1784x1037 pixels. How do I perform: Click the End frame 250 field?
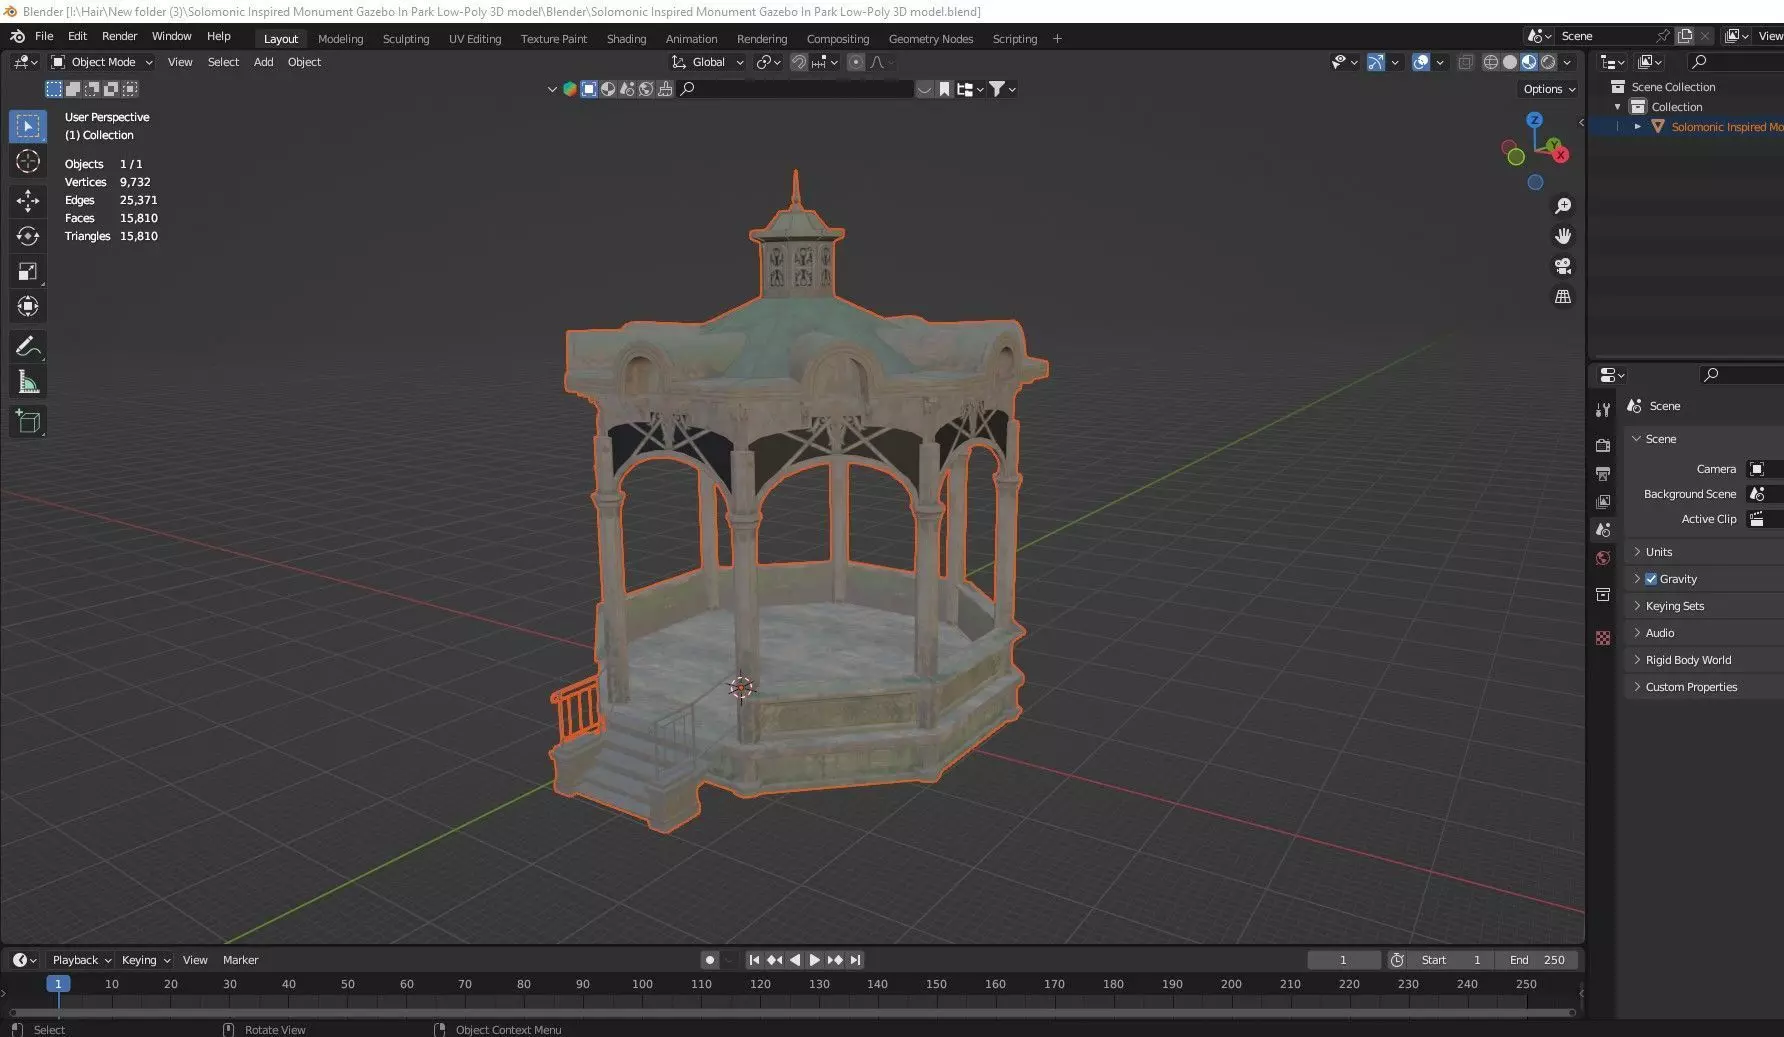1537,960
